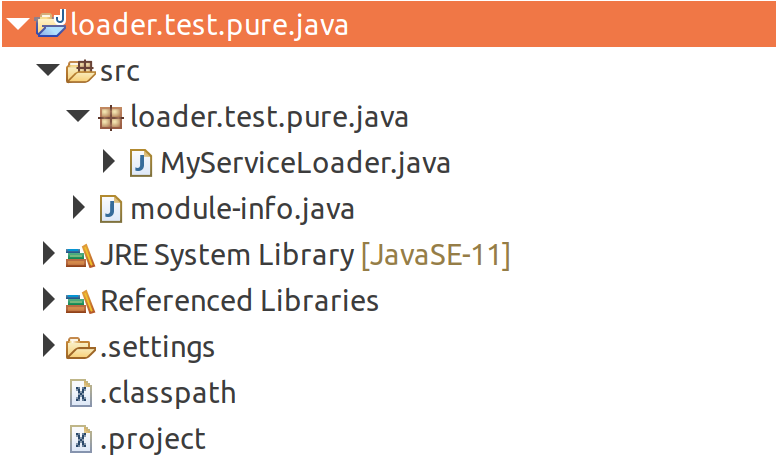The image size is (776, 460).
Task: Select the JavaSE-11 library entry label
Action: (x=436, y=256)
